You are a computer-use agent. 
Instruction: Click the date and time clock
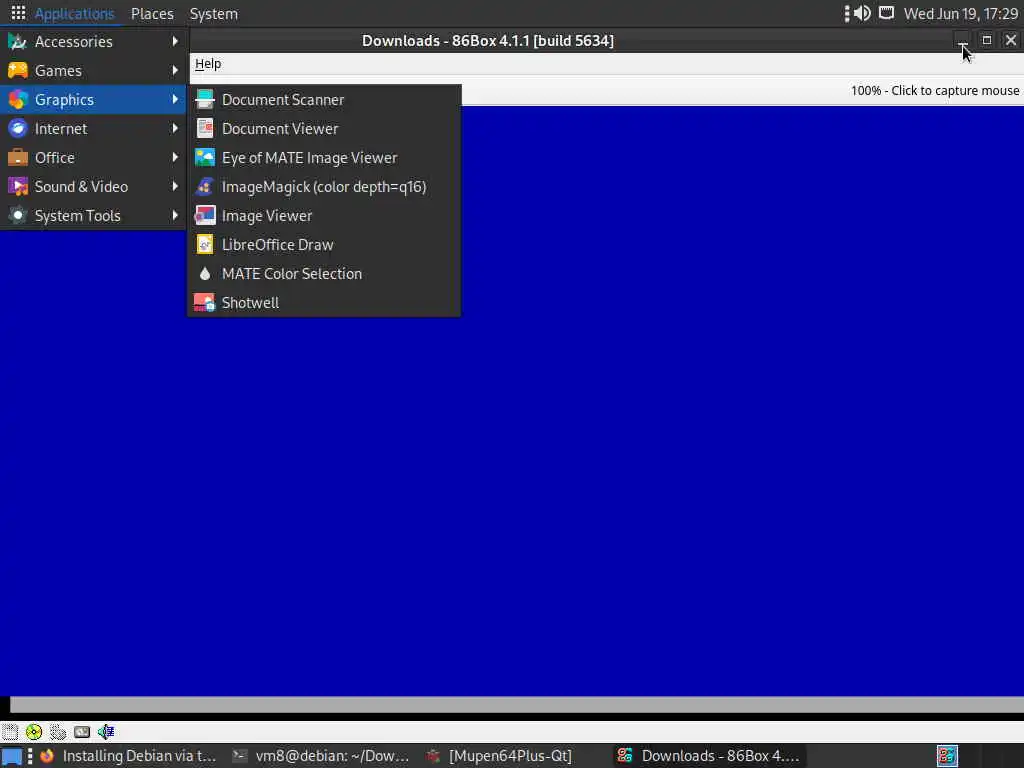tap(961, 14)
